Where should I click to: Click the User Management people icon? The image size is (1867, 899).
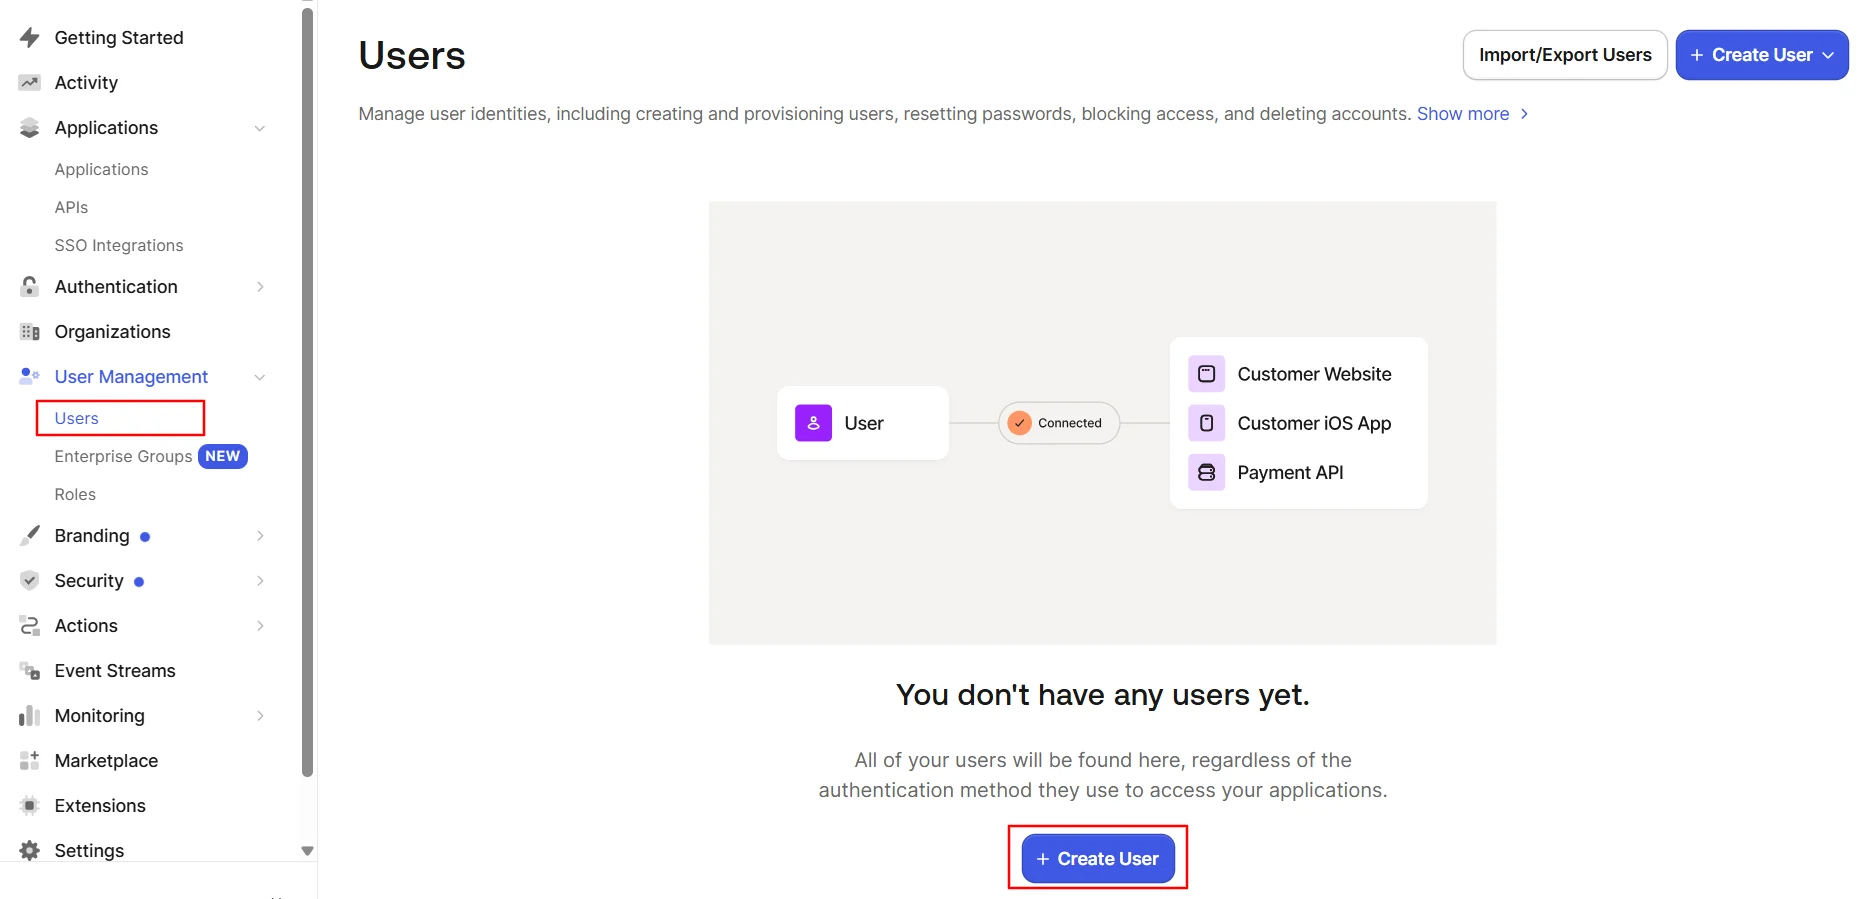coord(30,377)
